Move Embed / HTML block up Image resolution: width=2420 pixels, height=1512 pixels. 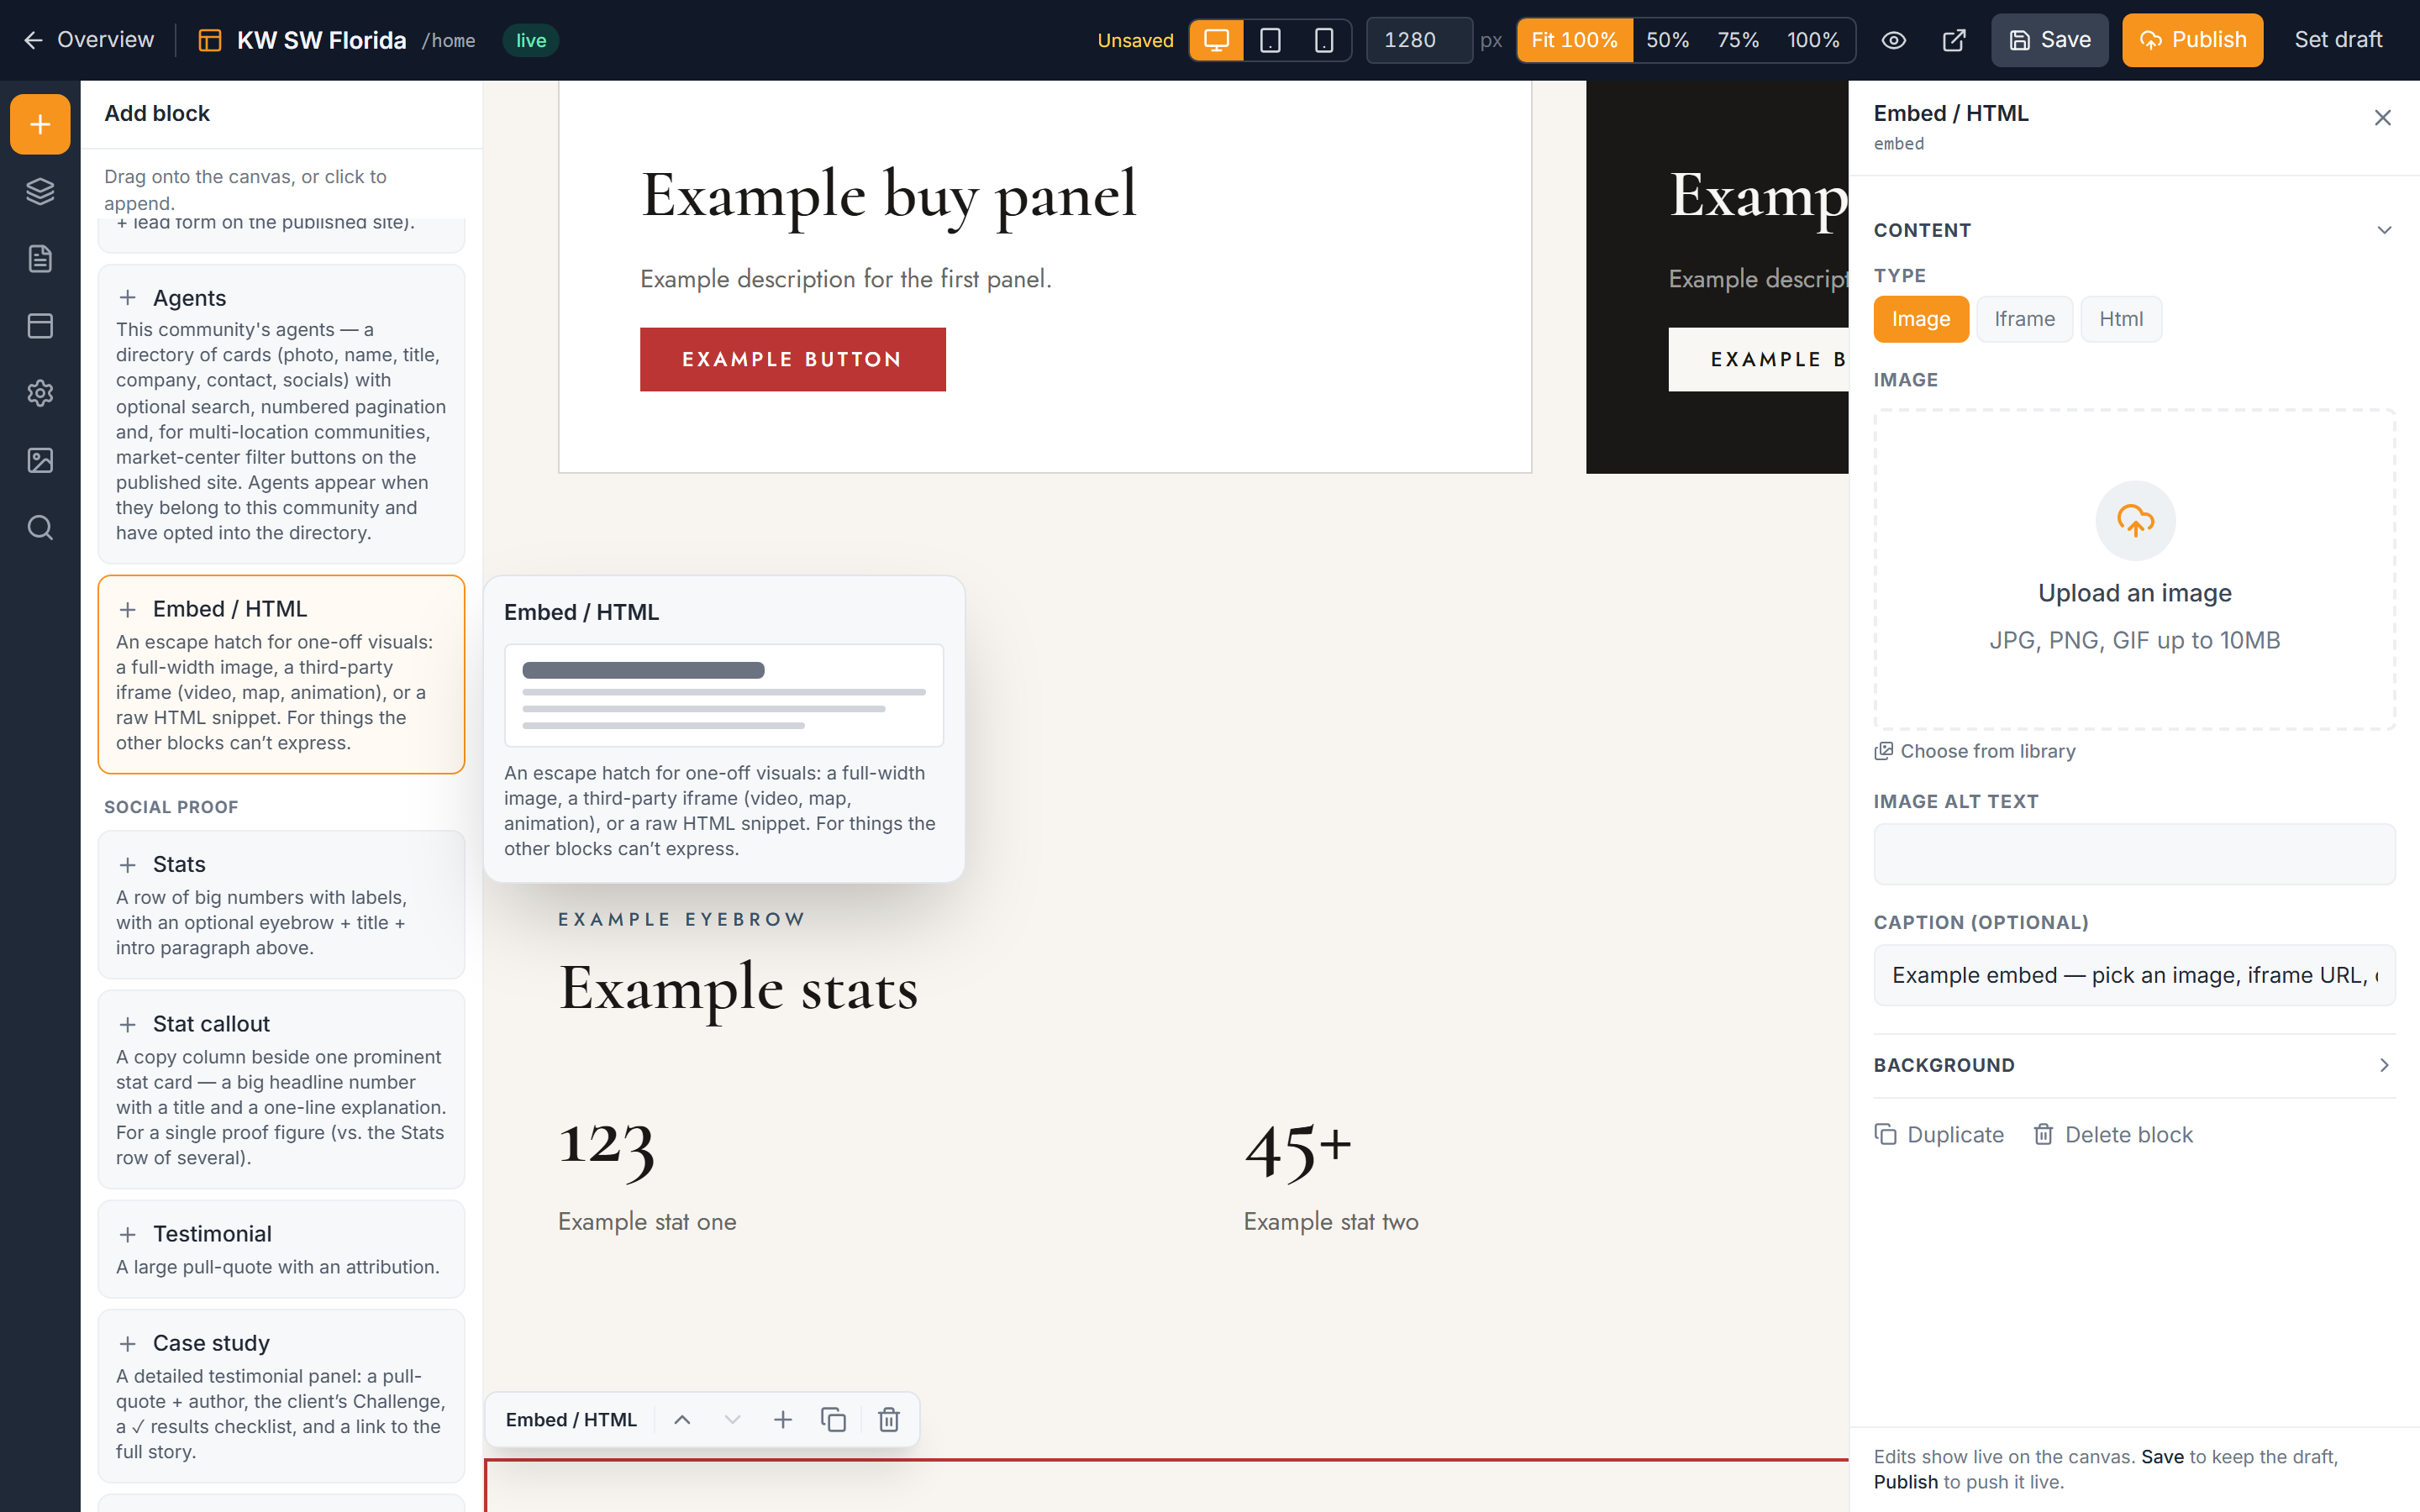pyautogui.click(x=682, y=1420)
